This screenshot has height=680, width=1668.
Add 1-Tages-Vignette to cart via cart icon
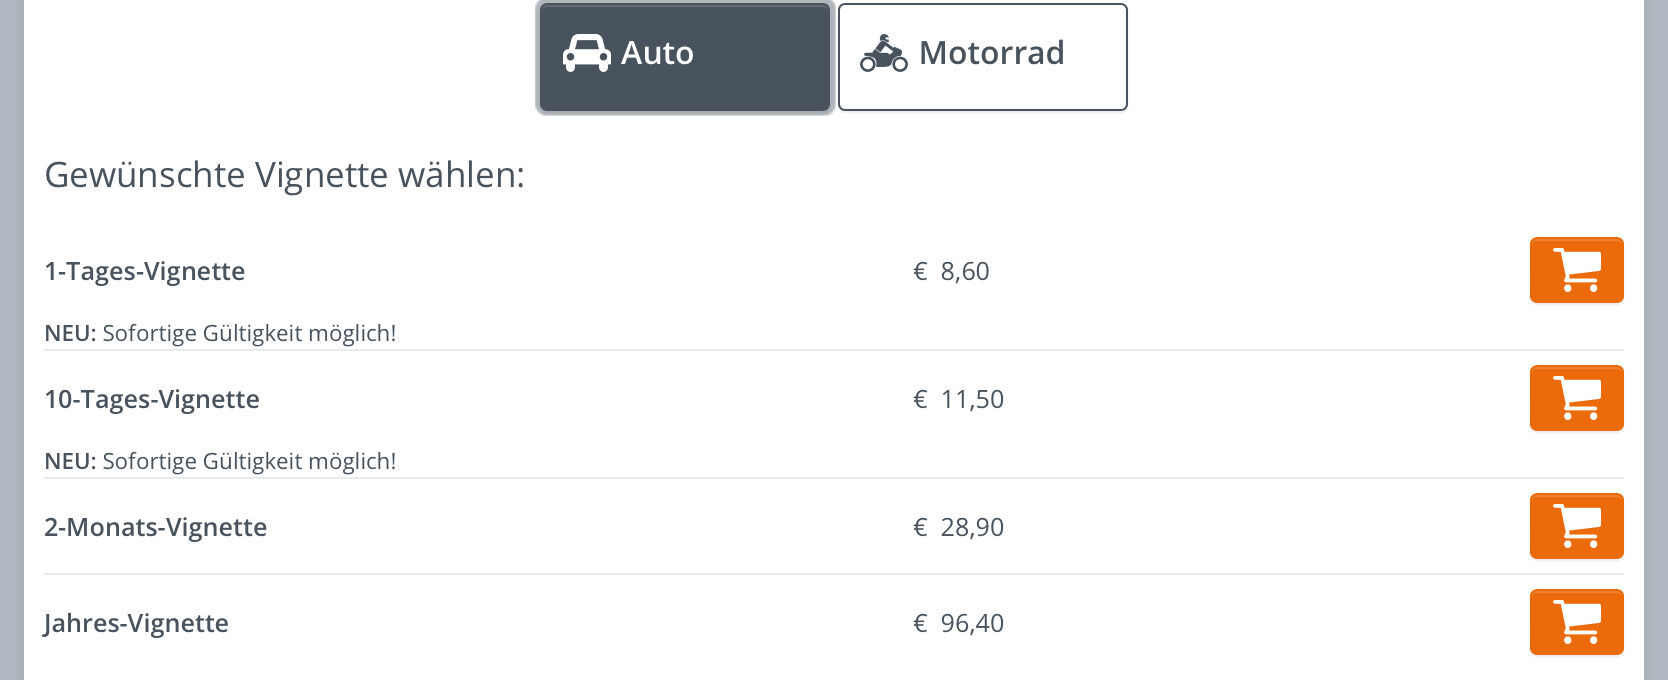(x=1576, y=270)
